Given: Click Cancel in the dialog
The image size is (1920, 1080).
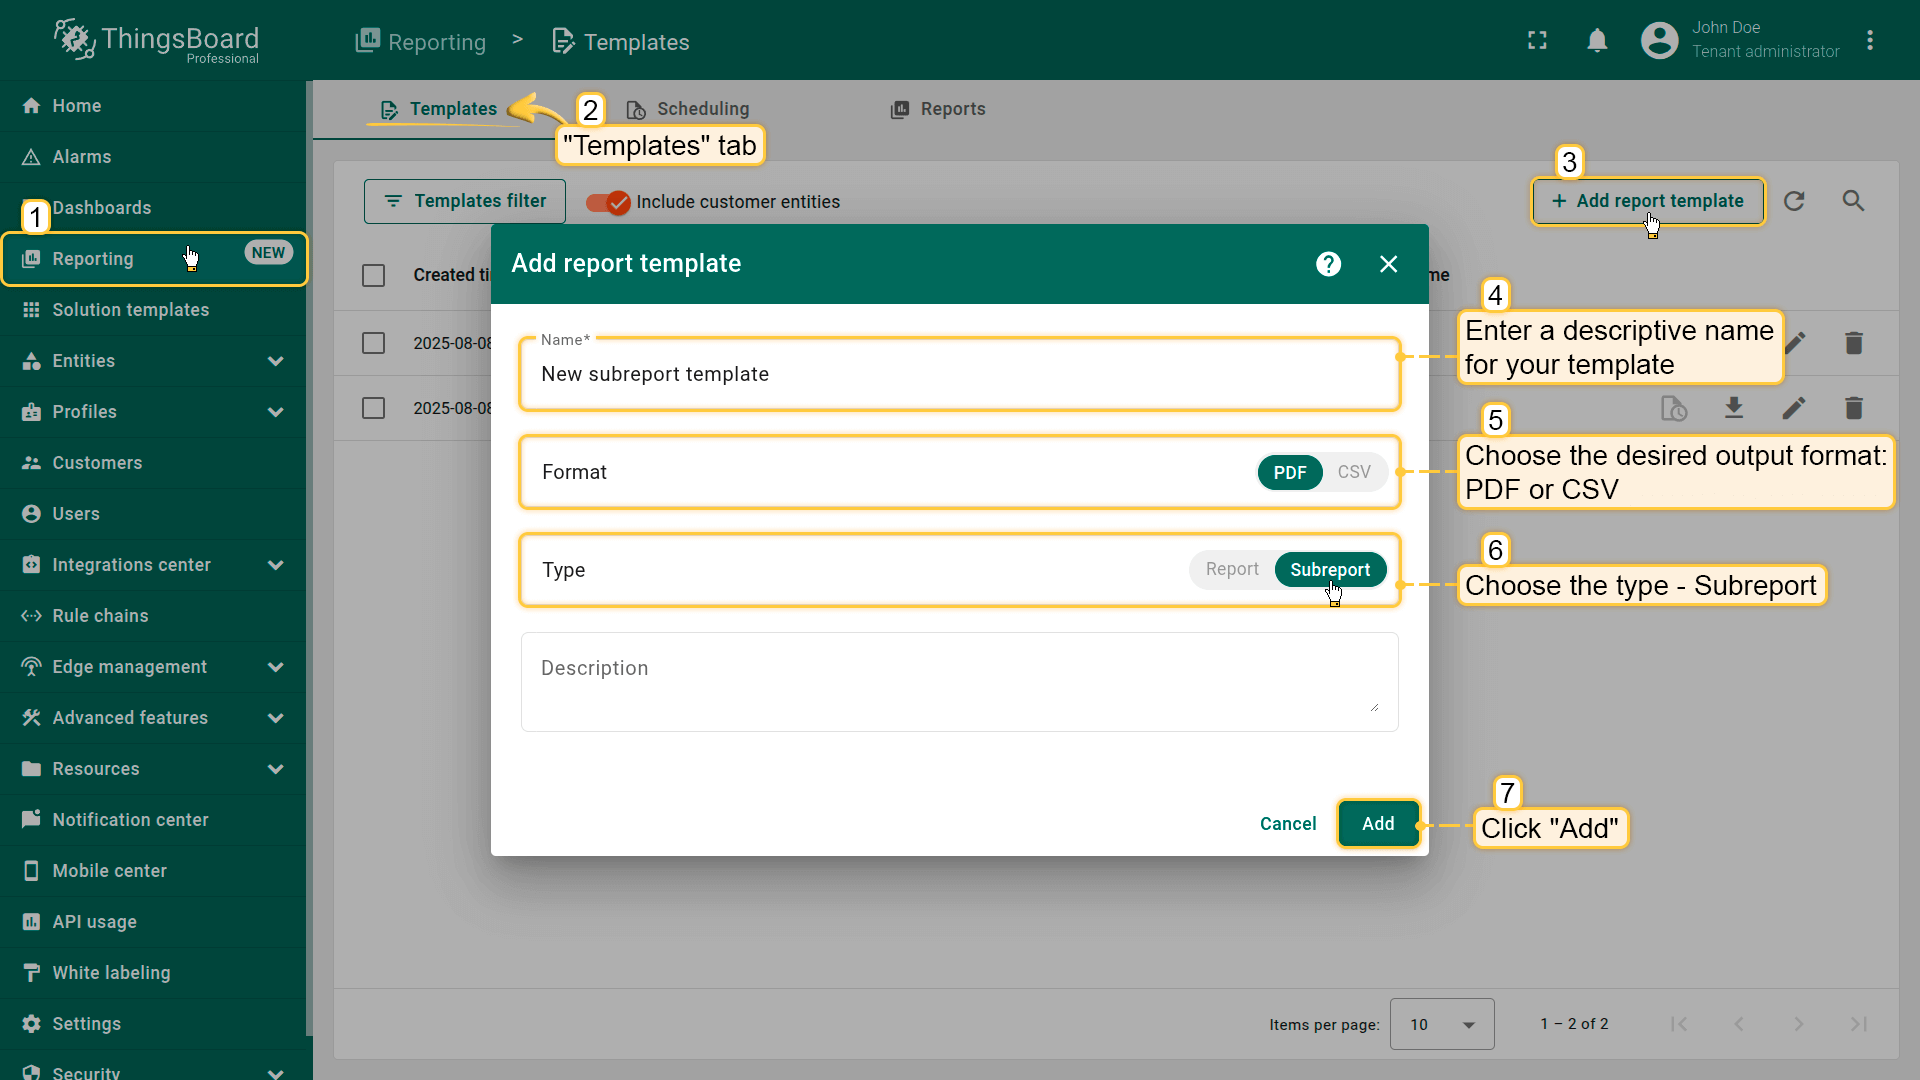Looking at the screenshot, I should 1288,824.
